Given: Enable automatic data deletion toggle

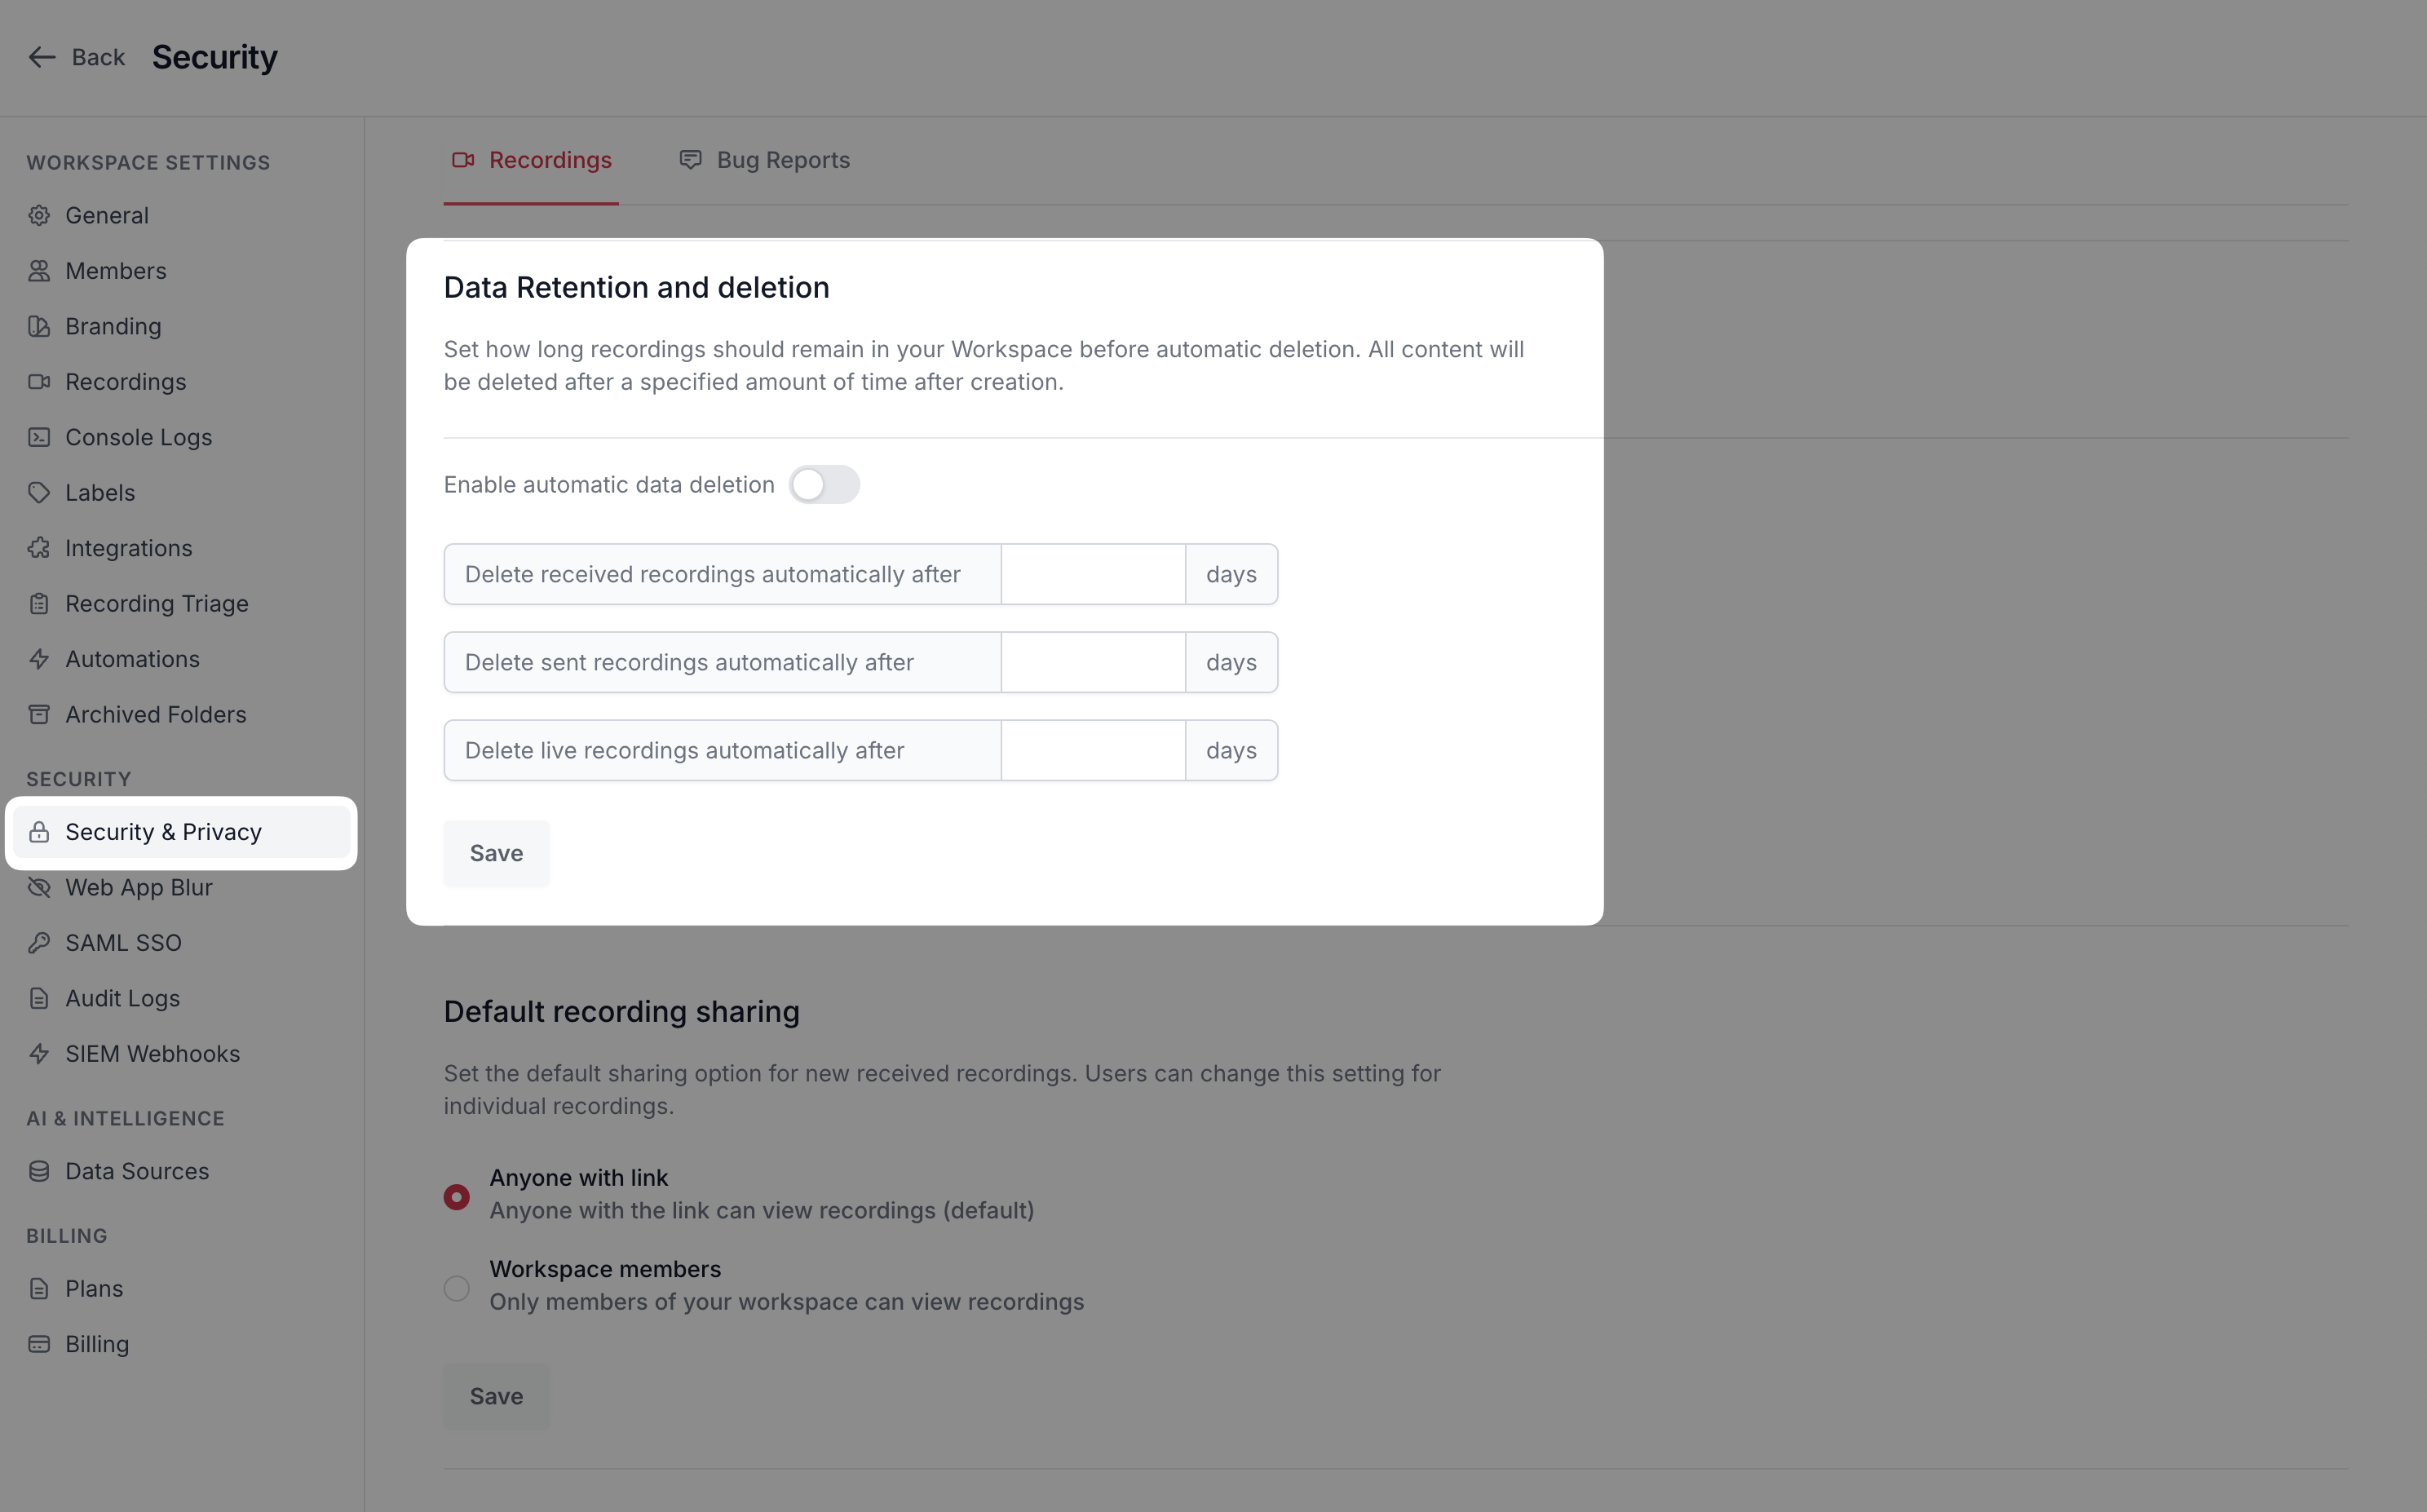Looking at the screenshot, I should [823, 485].
